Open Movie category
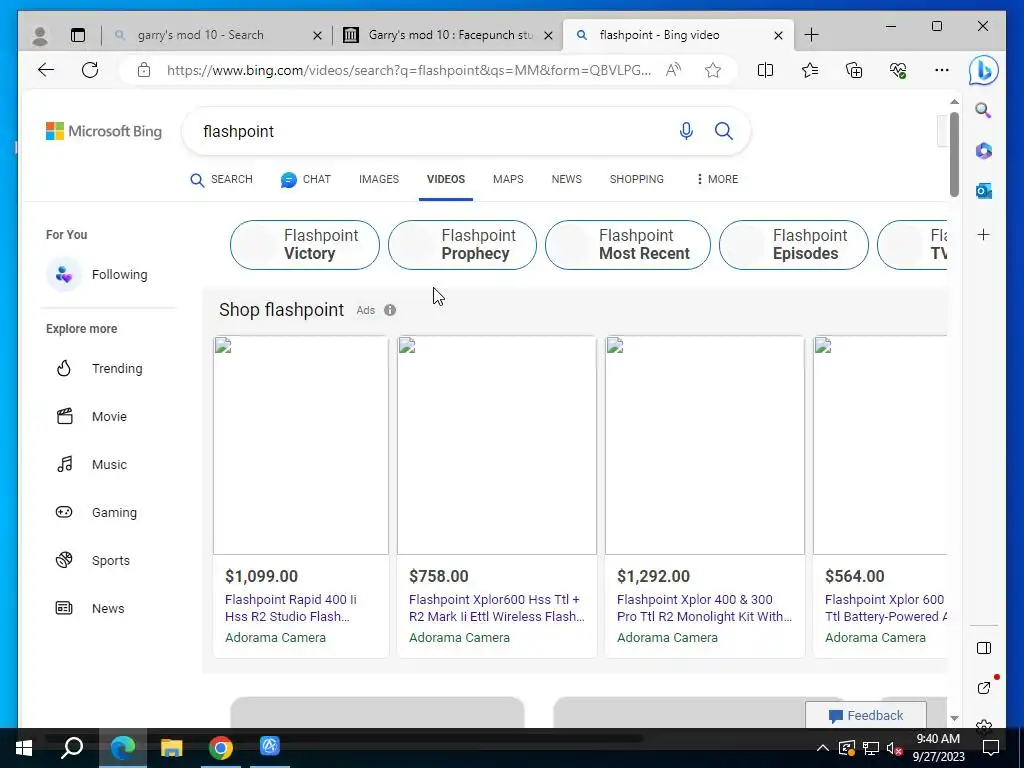The height and width of the screenshot is (768, 1024). click(x=91, y=416)
